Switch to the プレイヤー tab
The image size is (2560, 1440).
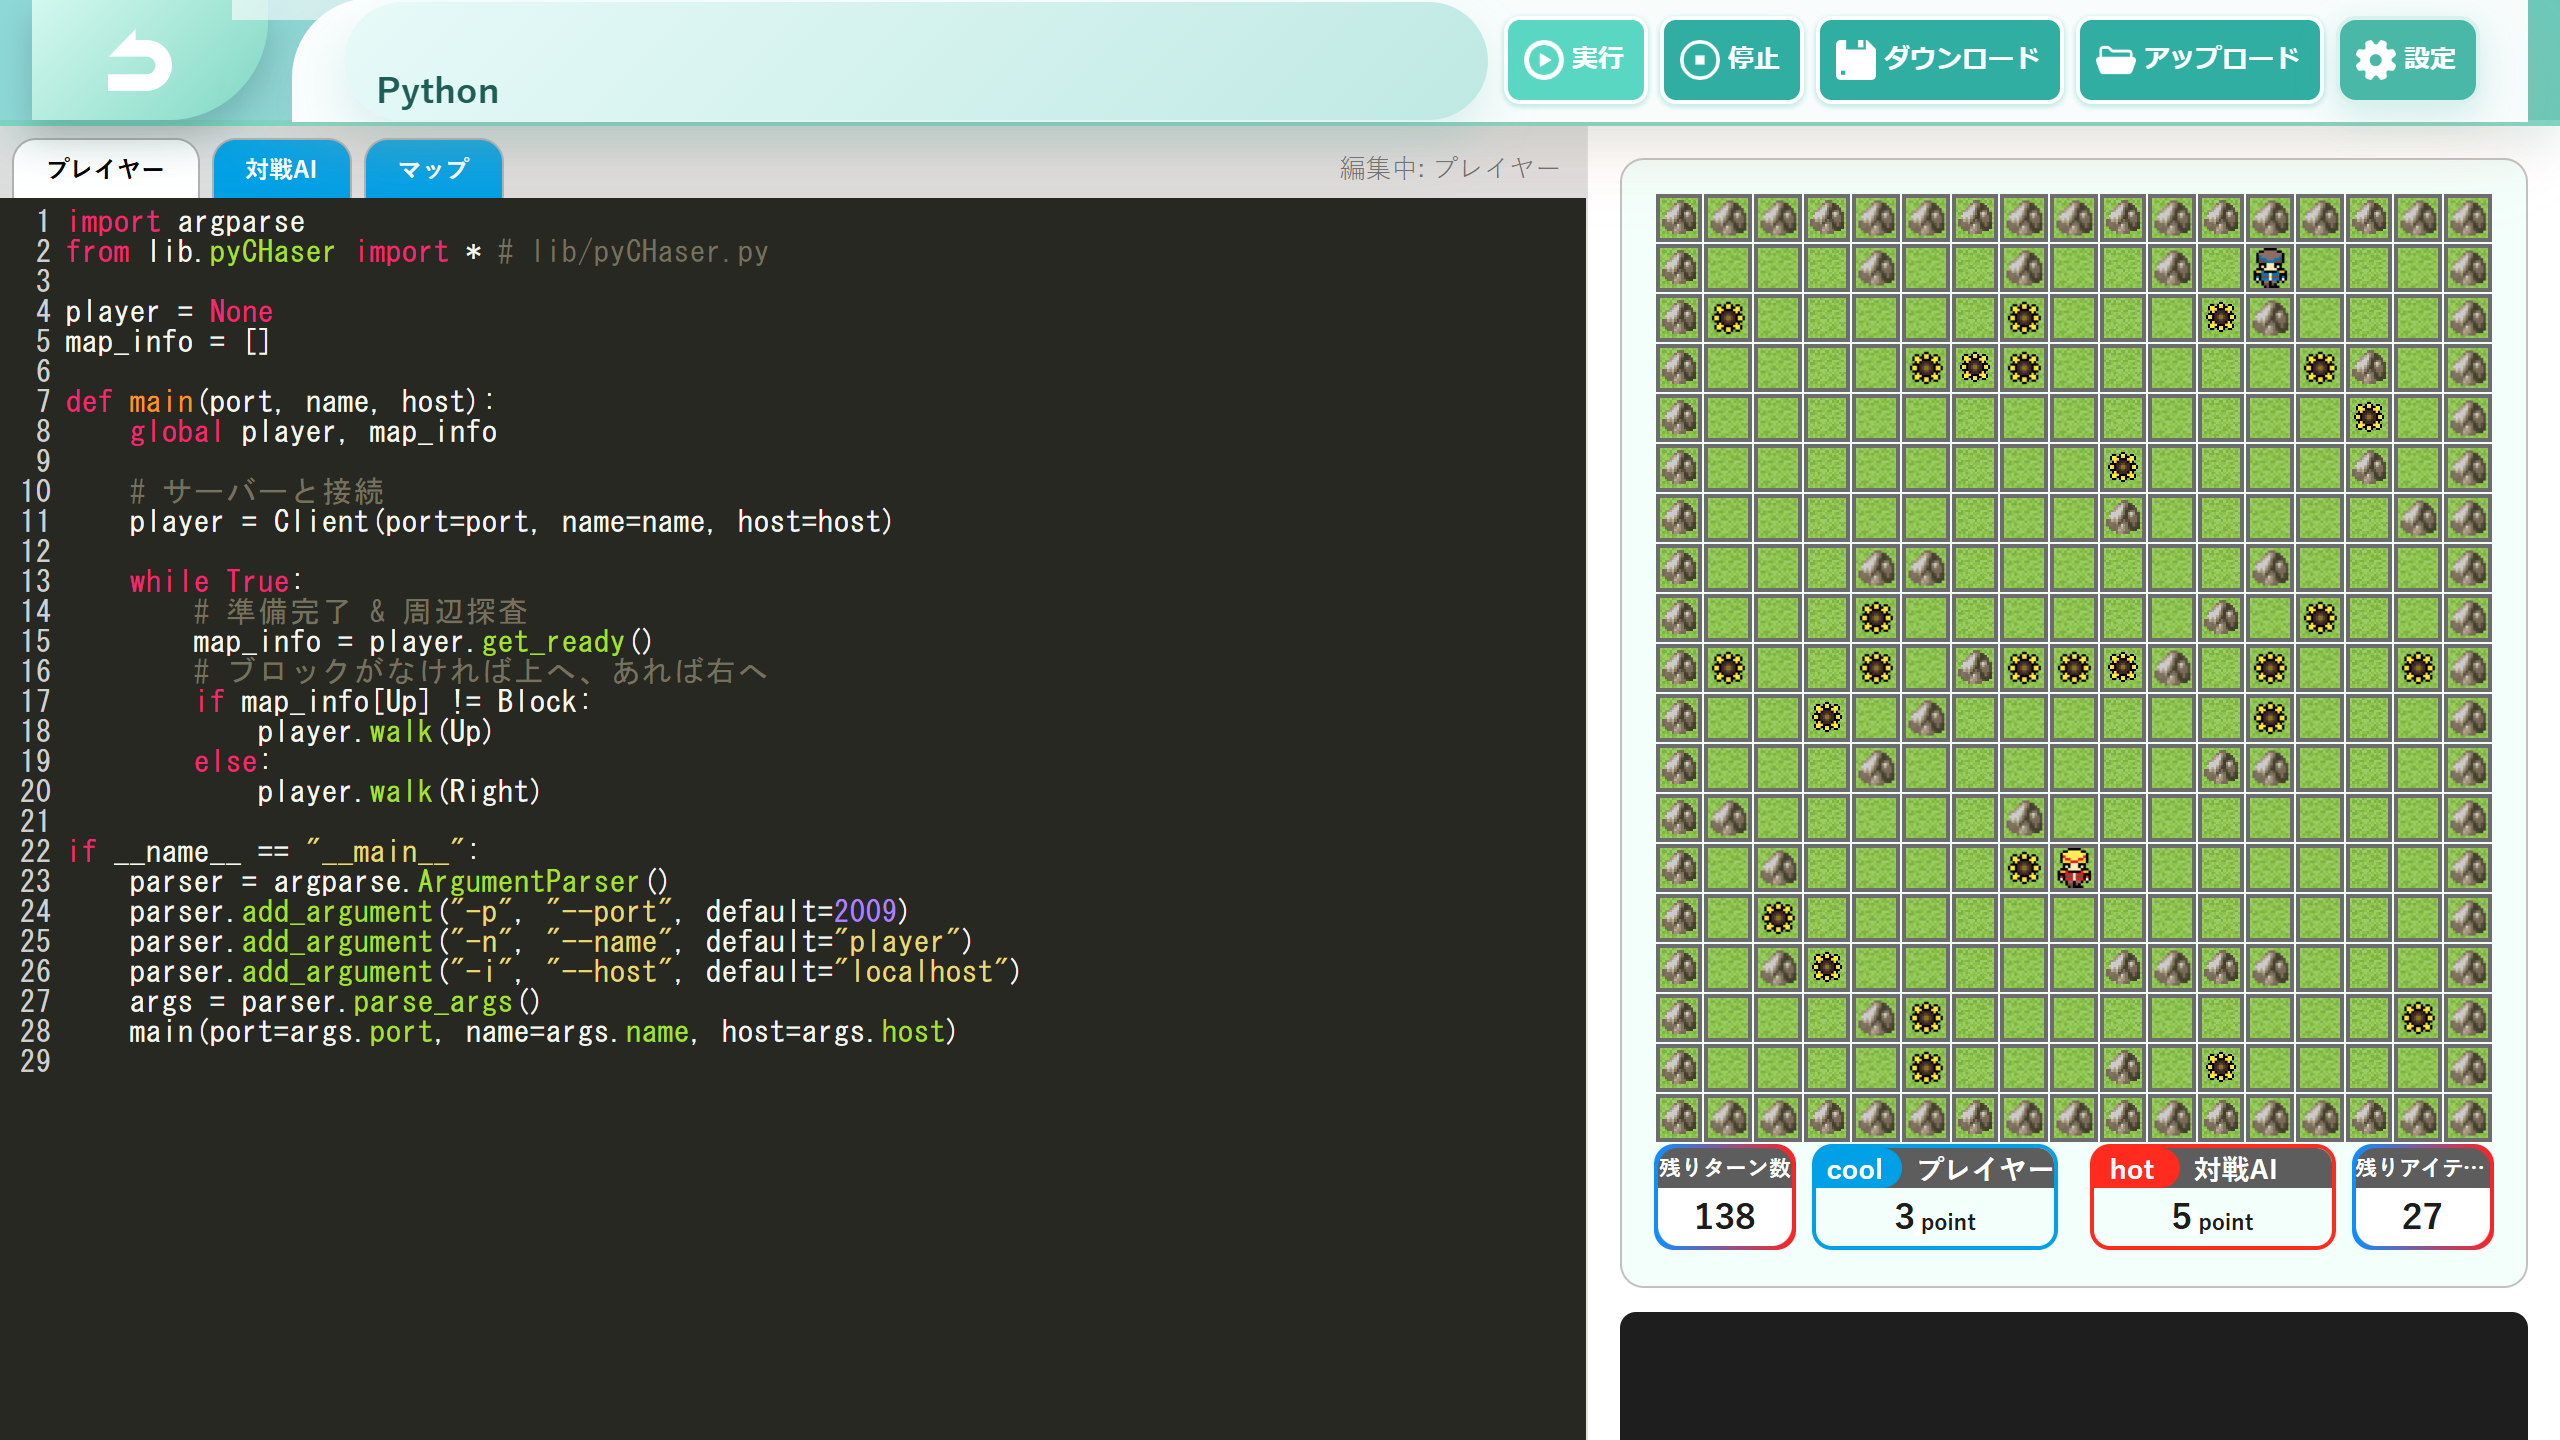point(106,169)
